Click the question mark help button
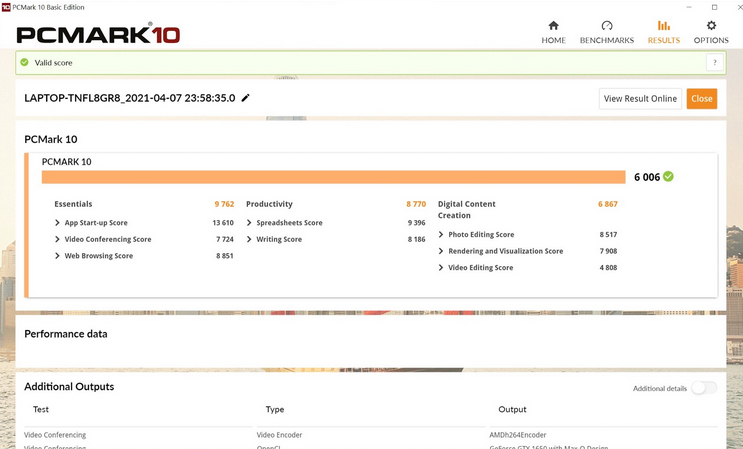The width and height of the screenshot is (743, 449). coord(714,62)
